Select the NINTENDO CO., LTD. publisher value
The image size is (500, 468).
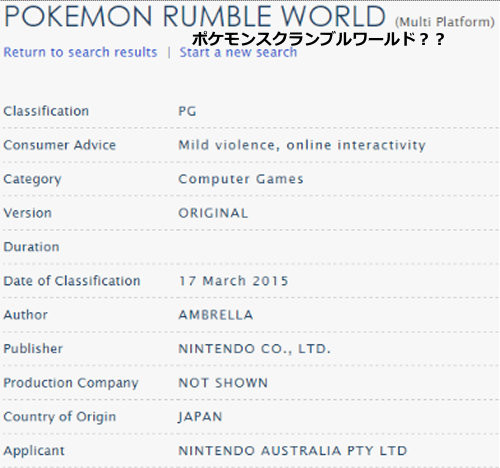tap(255, 349)
